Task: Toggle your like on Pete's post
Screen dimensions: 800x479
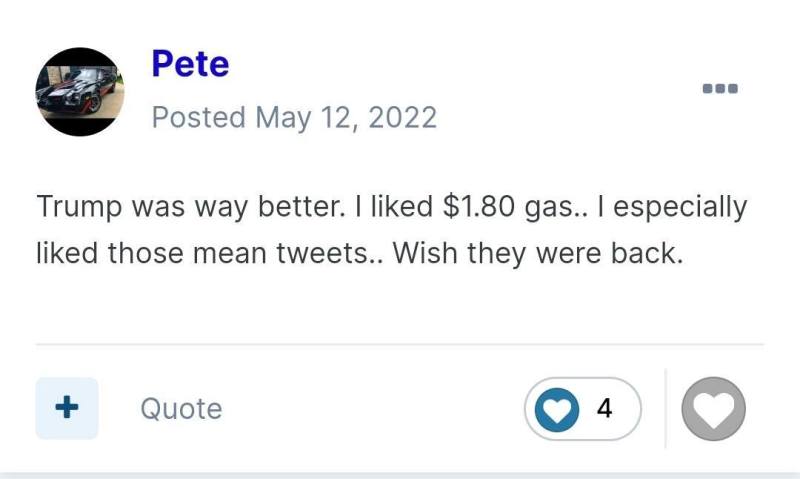Action: [x=713, y=409]
